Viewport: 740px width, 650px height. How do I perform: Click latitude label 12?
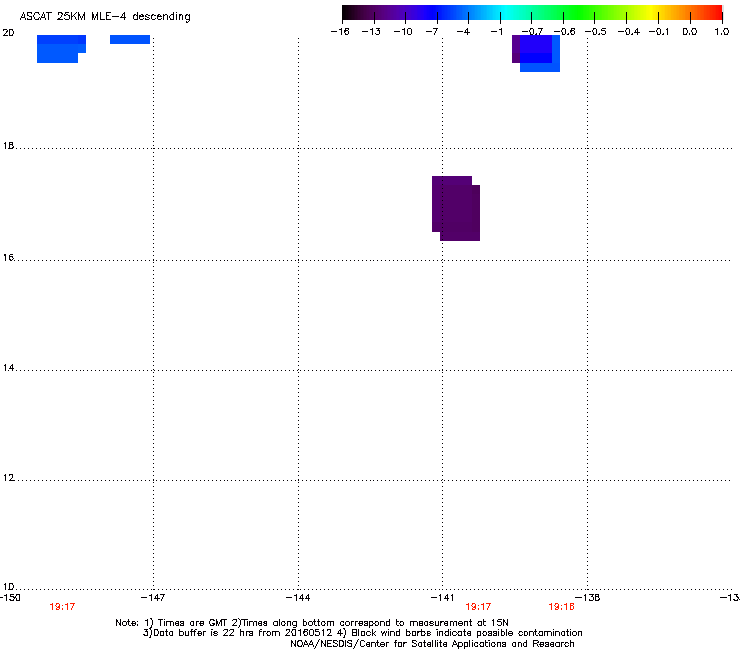point(8,477)
